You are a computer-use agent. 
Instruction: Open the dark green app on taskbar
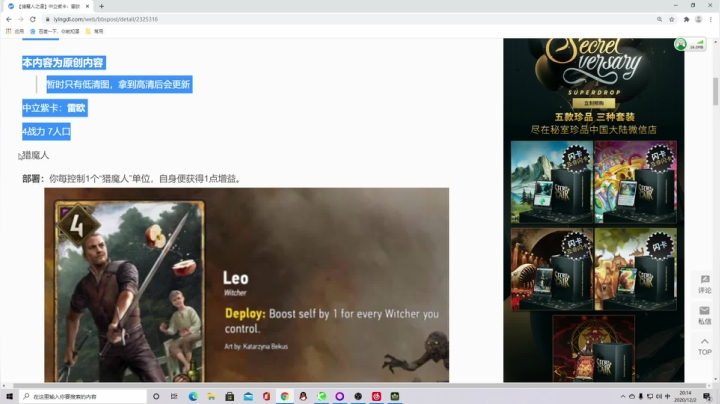[395, 396]
